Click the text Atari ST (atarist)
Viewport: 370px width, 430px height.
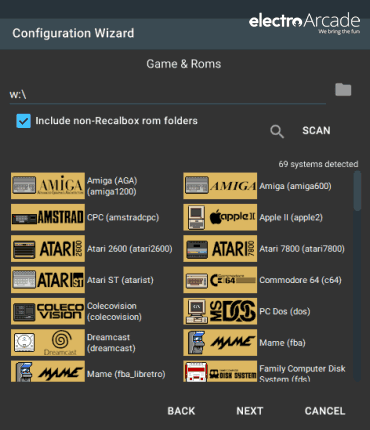(x=120, y=280)
